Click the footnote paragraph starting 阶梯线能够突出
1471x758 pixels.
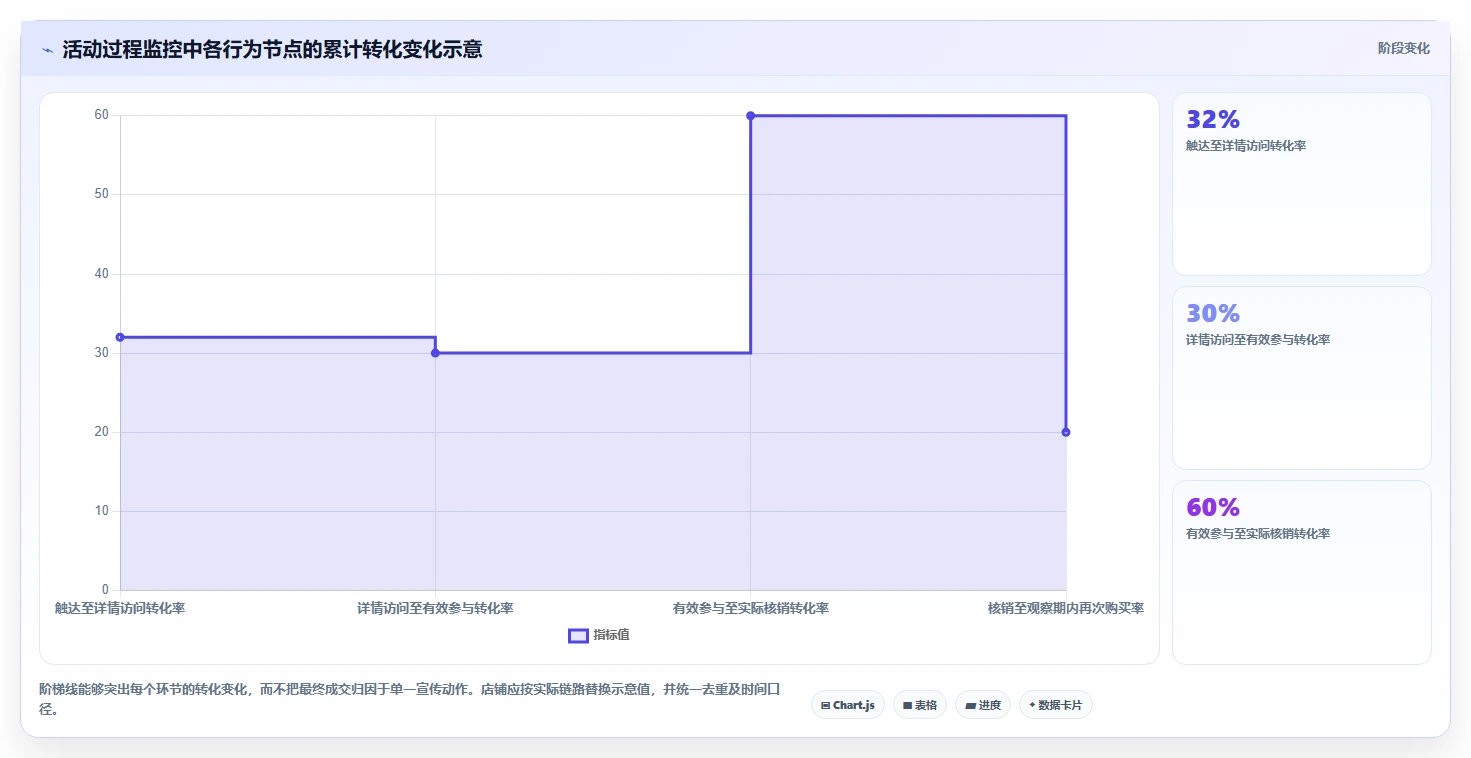pyautogui.click(x=409, y=699)
